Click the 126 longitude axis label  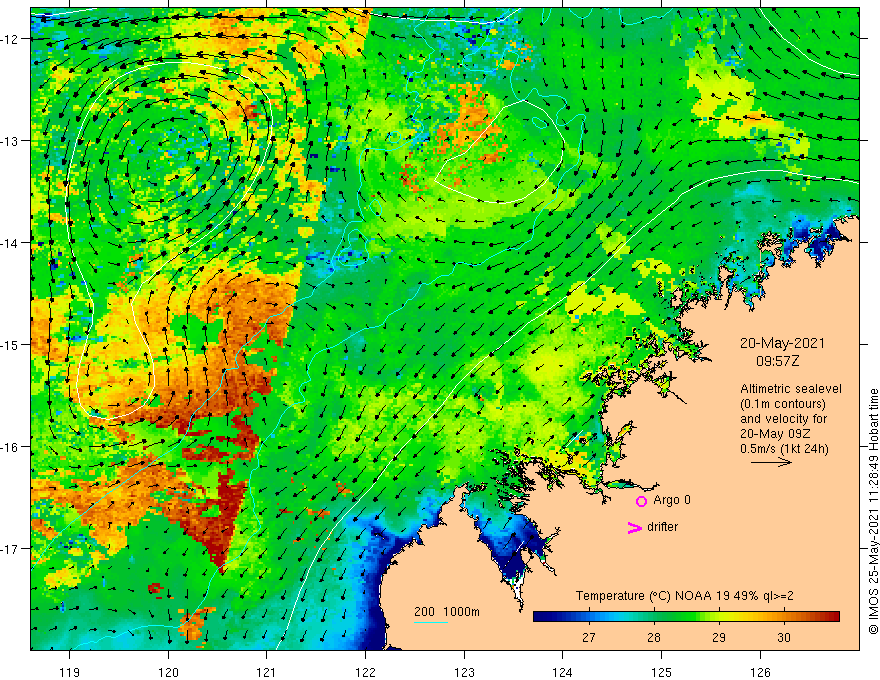coord(760,672)
